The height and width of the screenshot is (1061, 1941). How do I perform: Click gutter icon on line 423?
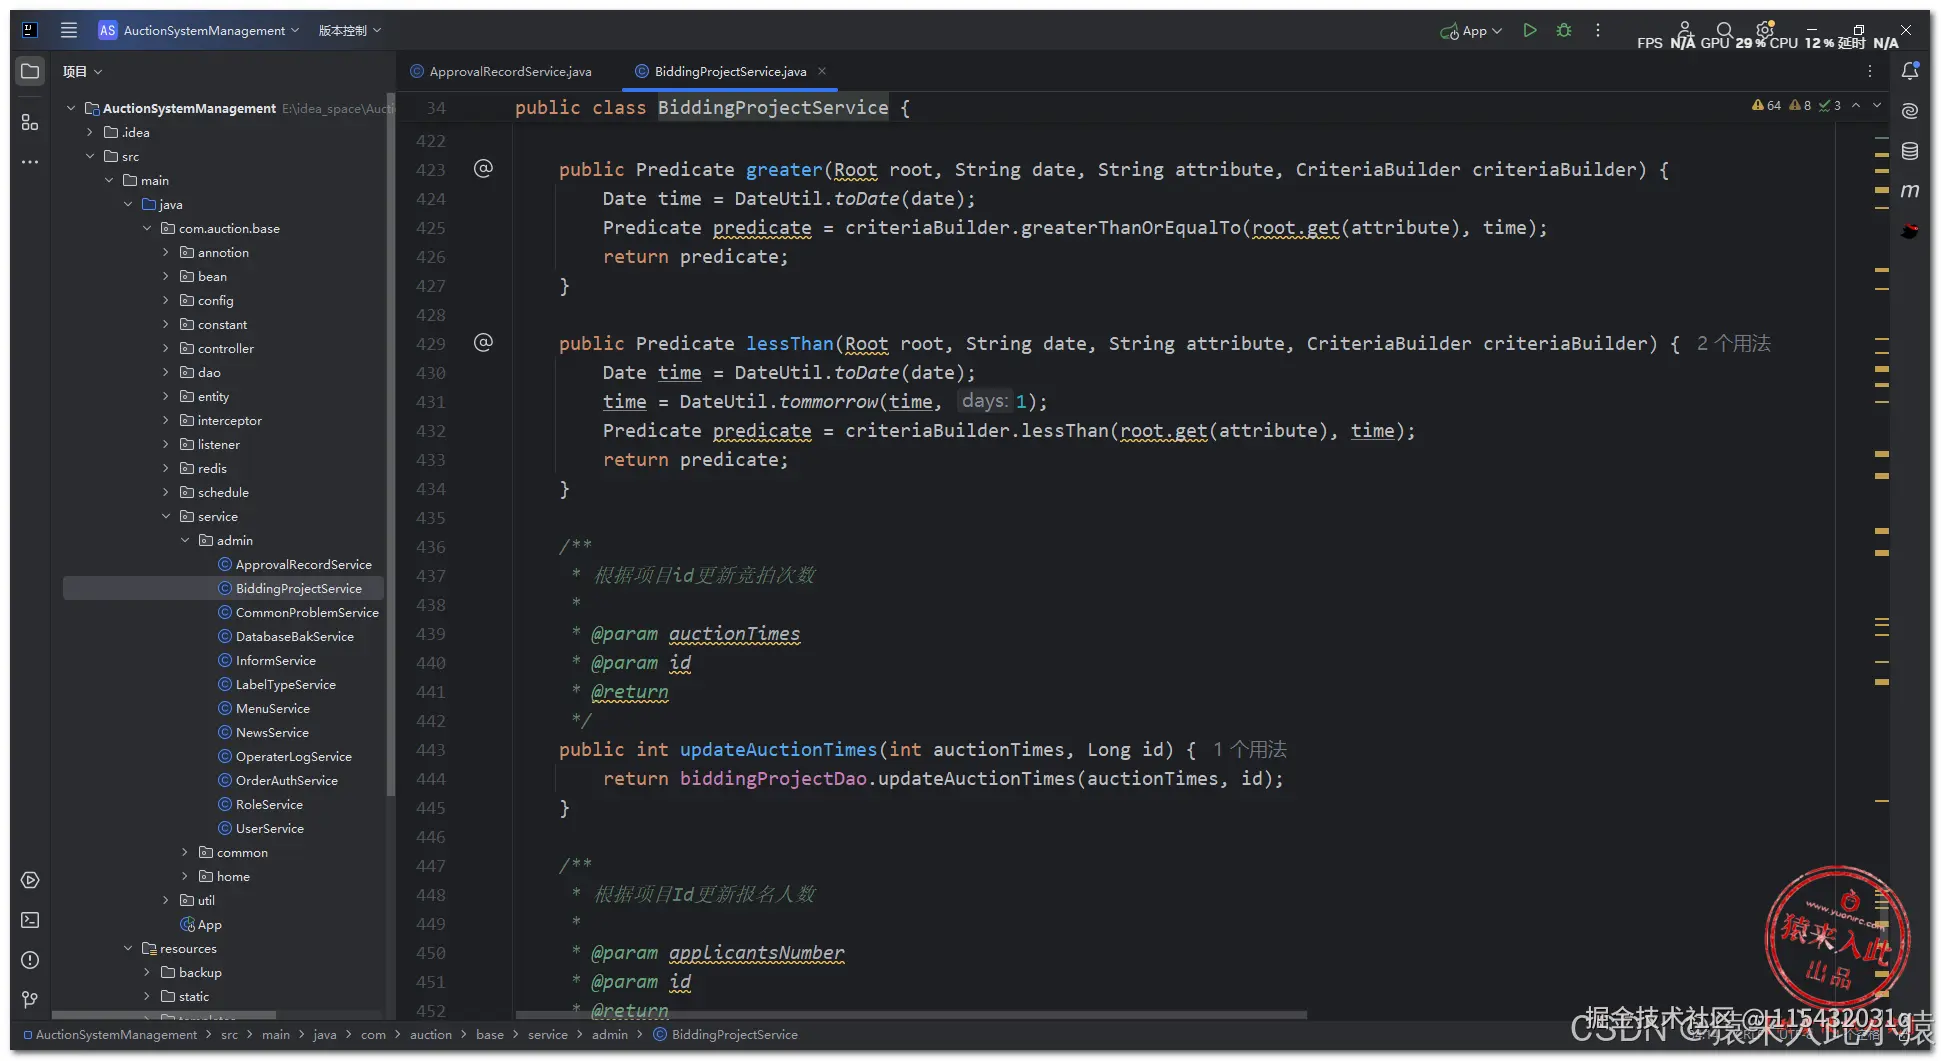[483, 168]
